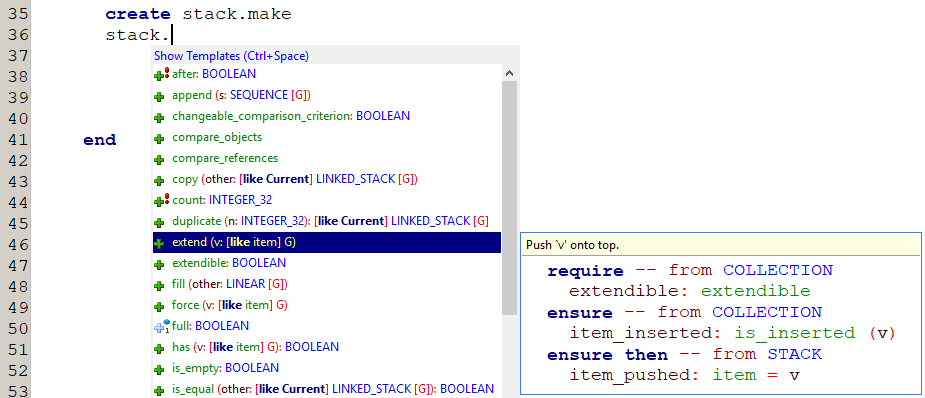Click the 'stack.' text on line 36
Screen dimensions: 925x398
click(x=137, y=35)
